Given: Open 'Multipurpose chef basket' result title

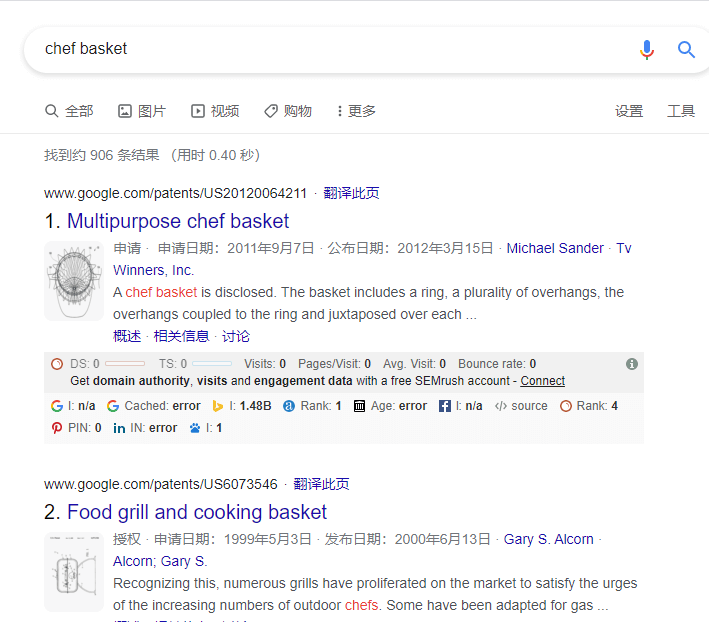Looking at the screenshot, I should [x=178, y=221].
